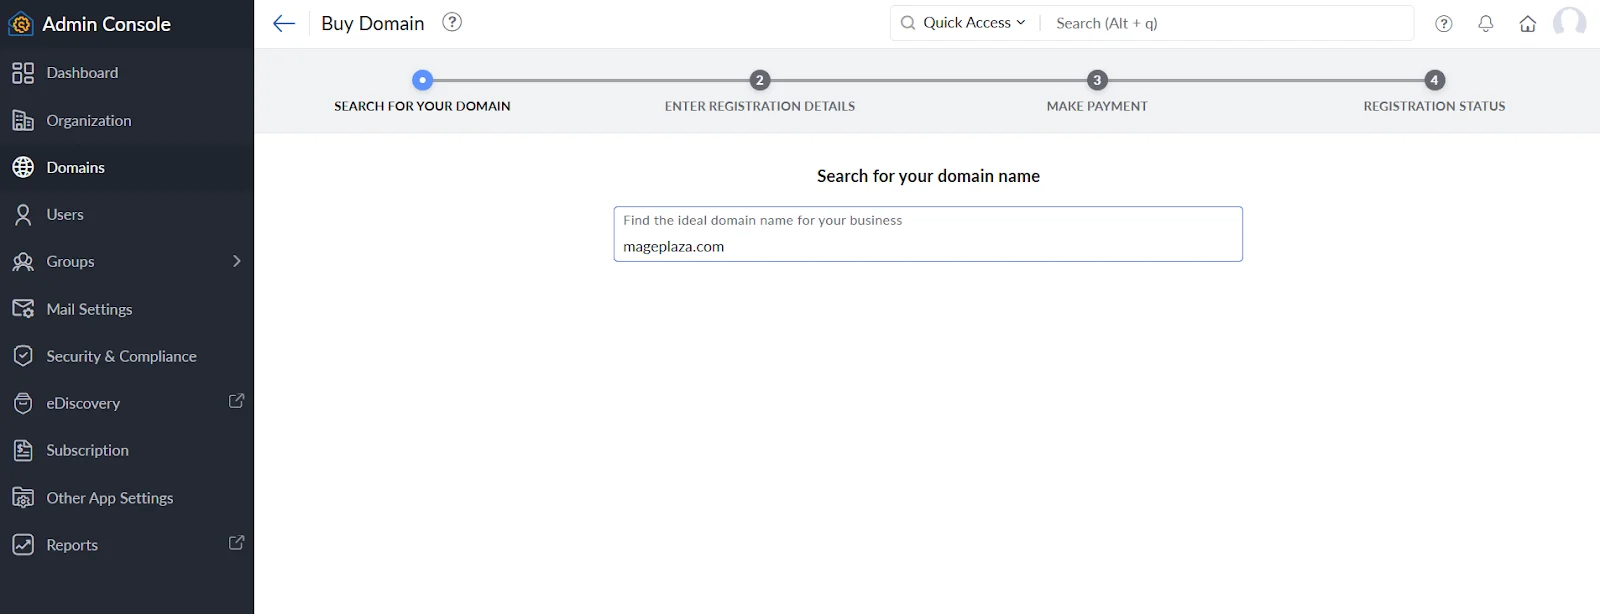The height and width of the screenshot is (614, 1600).
Task: Go to Security & Compliance section
Action: tap(121, 356)
